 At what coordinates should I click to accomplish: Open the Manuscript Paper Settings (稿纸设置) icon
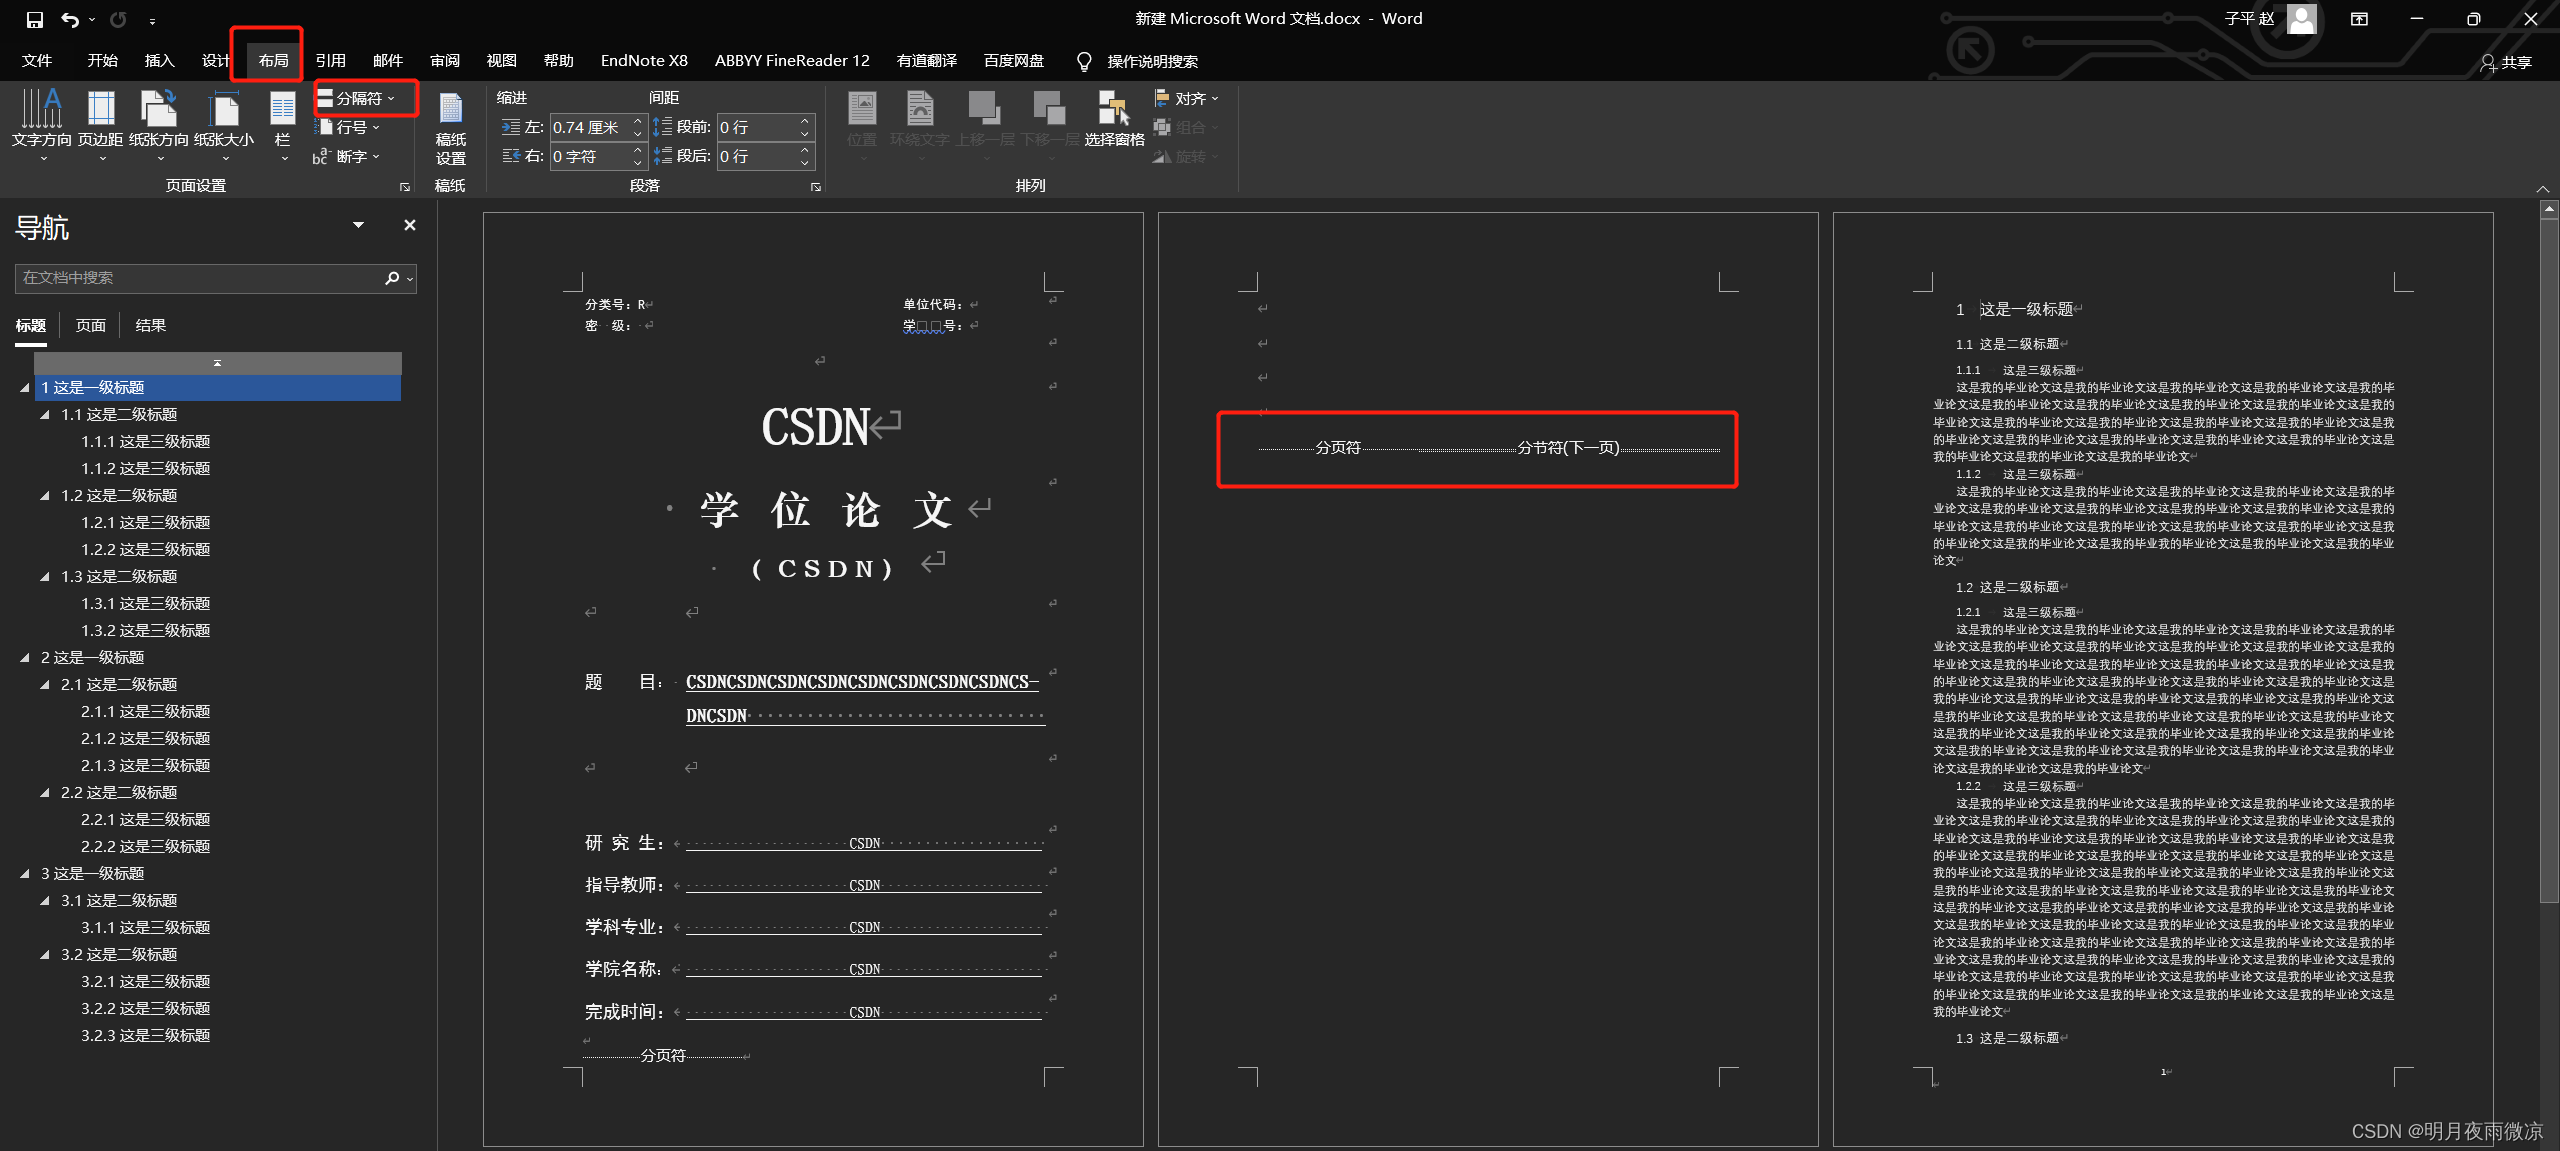click(450, 110)
